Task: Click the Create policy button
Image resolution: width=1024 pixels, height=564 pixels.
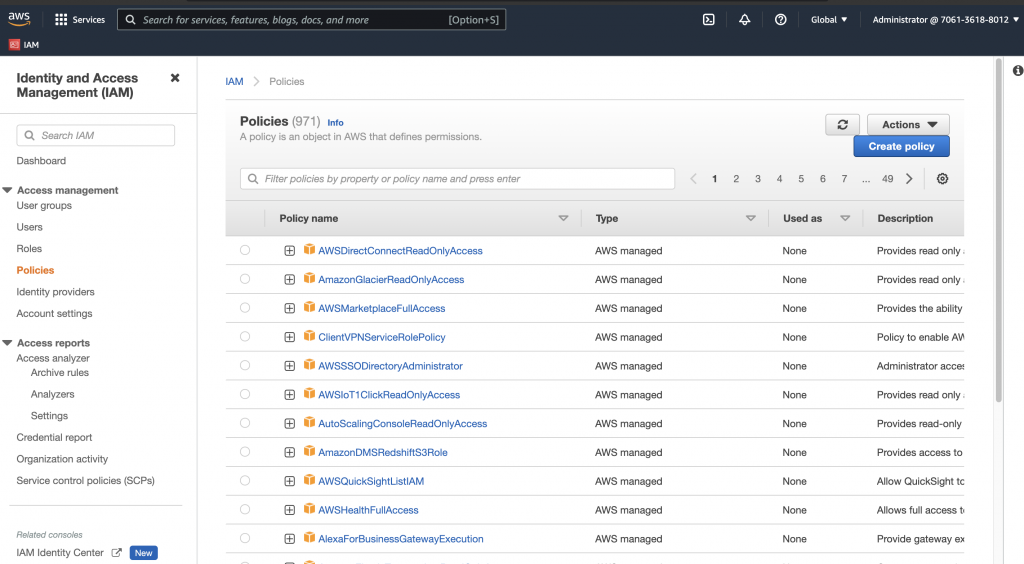Action: click(901, 146)
